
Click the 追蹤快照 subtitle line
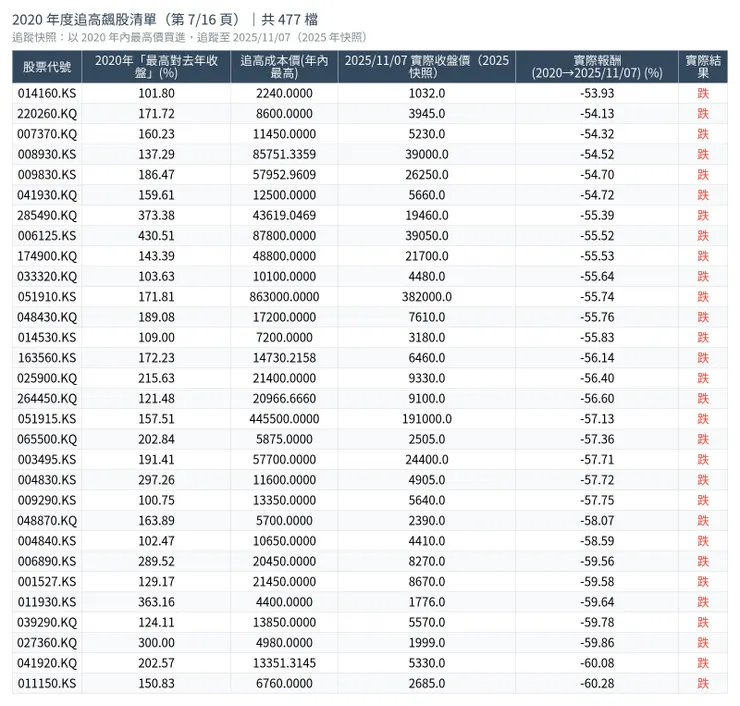pyautogui.click(x=189, y=37)
